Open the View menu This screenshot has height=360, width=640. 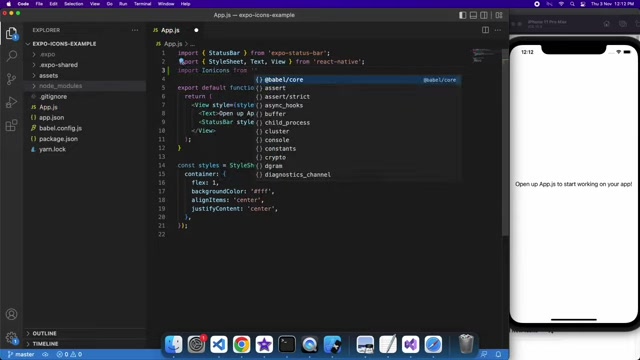click(x=95, y=4)
